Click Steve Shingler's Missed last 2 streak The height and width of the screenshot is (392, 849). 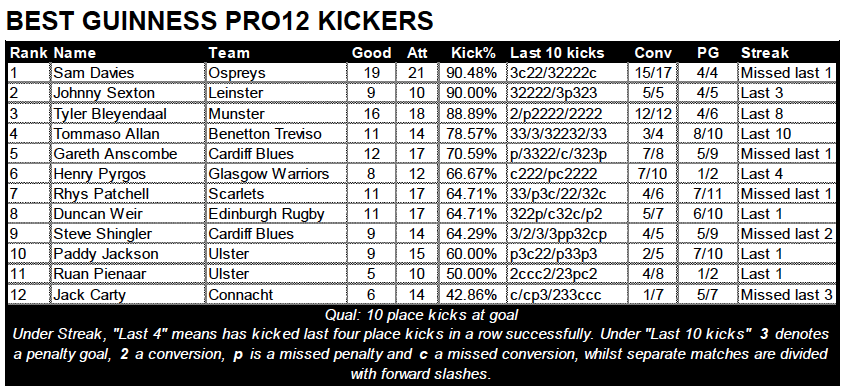[x=786, y=234]
